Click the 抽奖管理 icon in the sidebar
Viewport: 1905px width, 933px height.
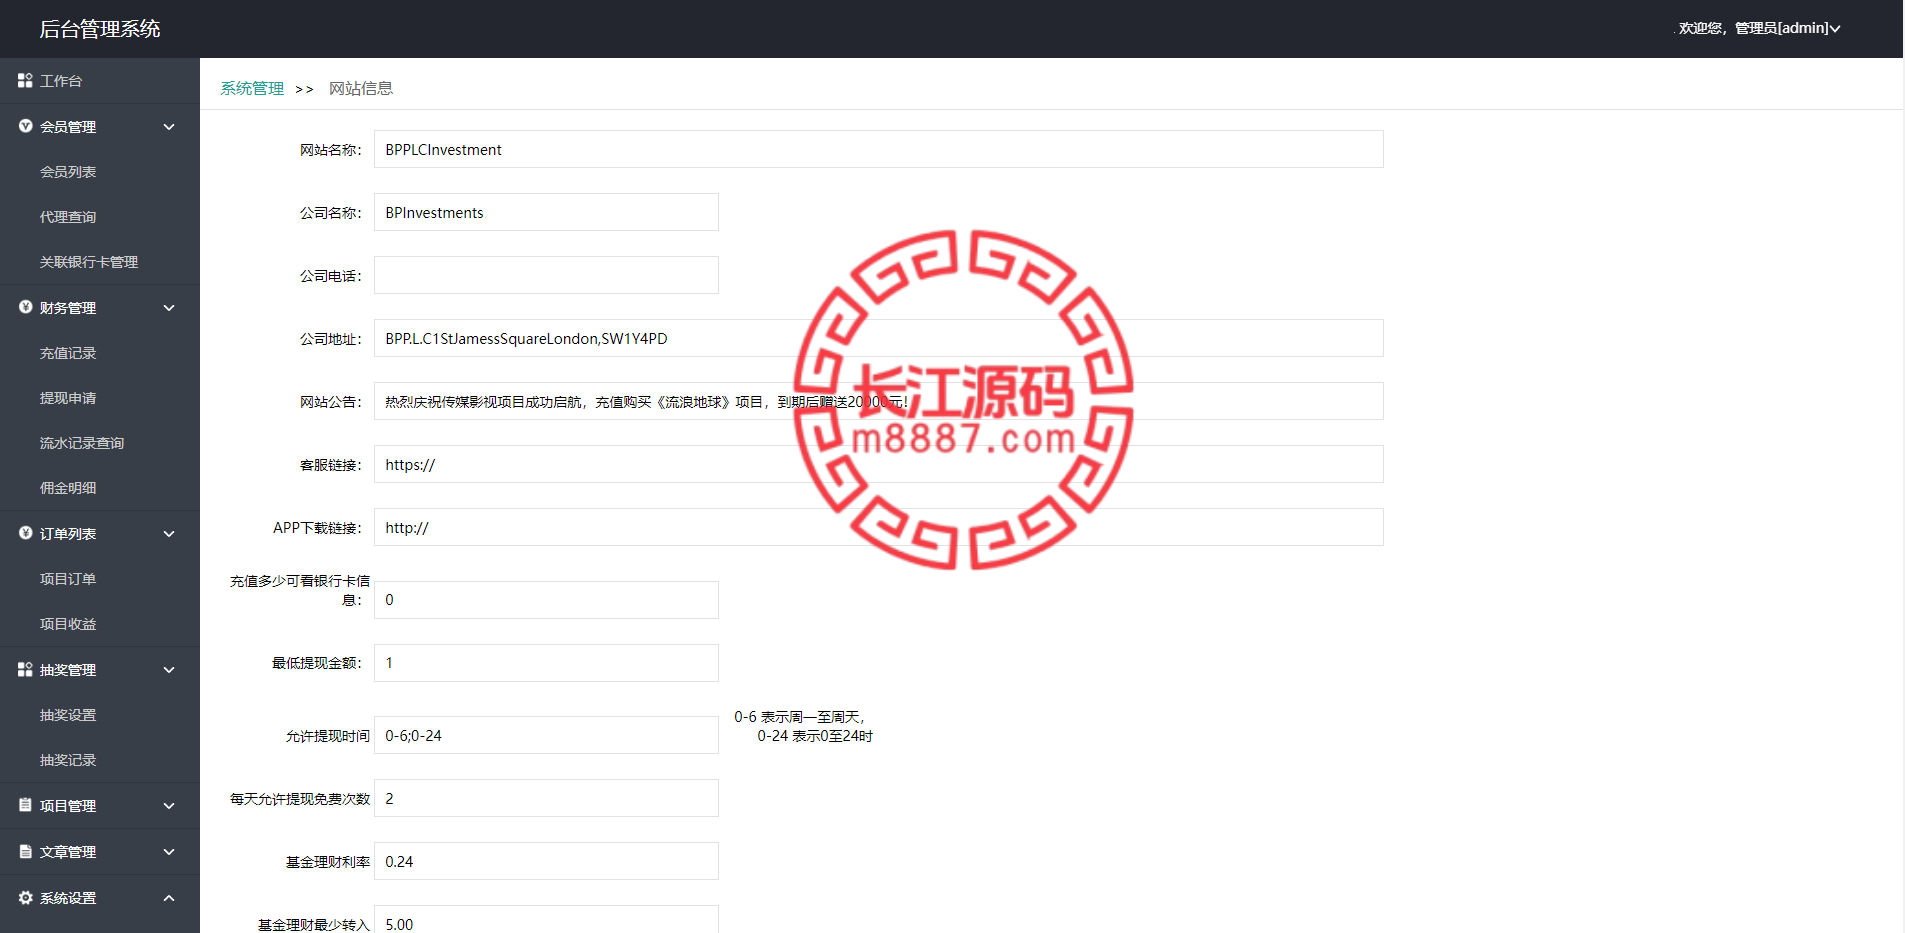coord(25,669)
